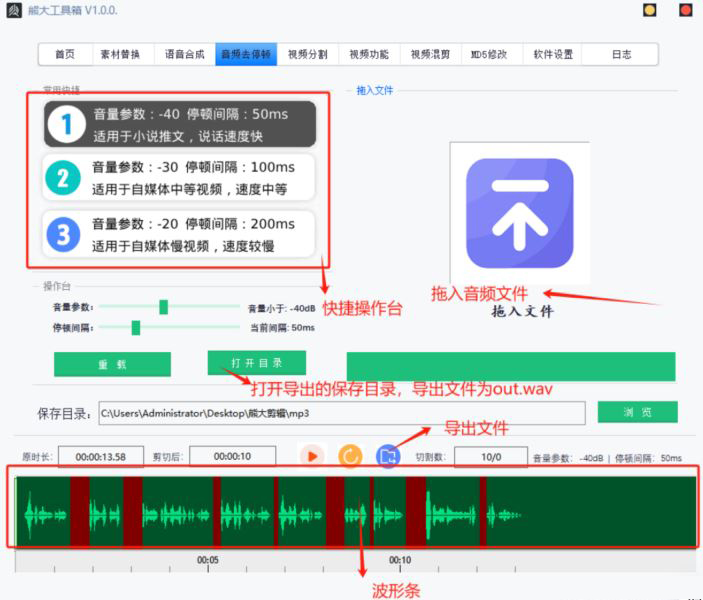Open the 首页 tab
The image size is (703, 600).
pyautogui.click(x=65, y=54)
